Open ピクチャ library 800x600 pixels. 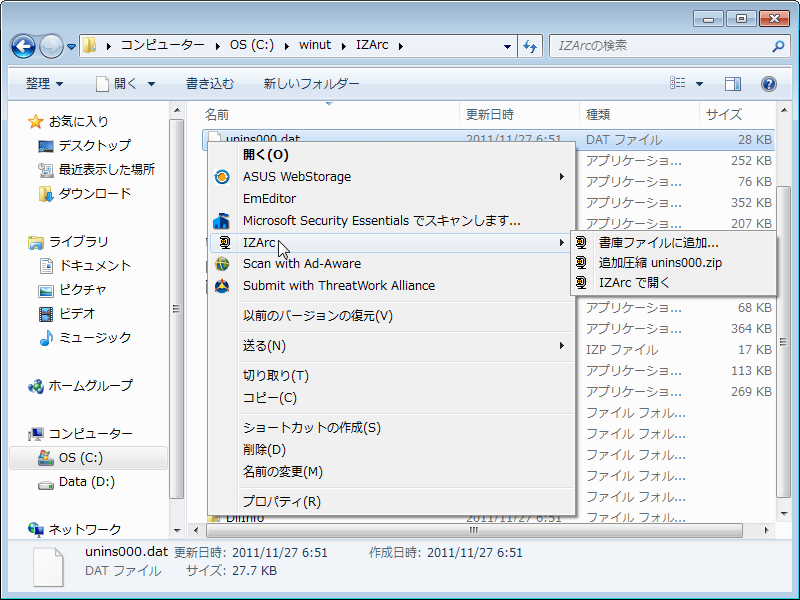[x=72, y=290]
